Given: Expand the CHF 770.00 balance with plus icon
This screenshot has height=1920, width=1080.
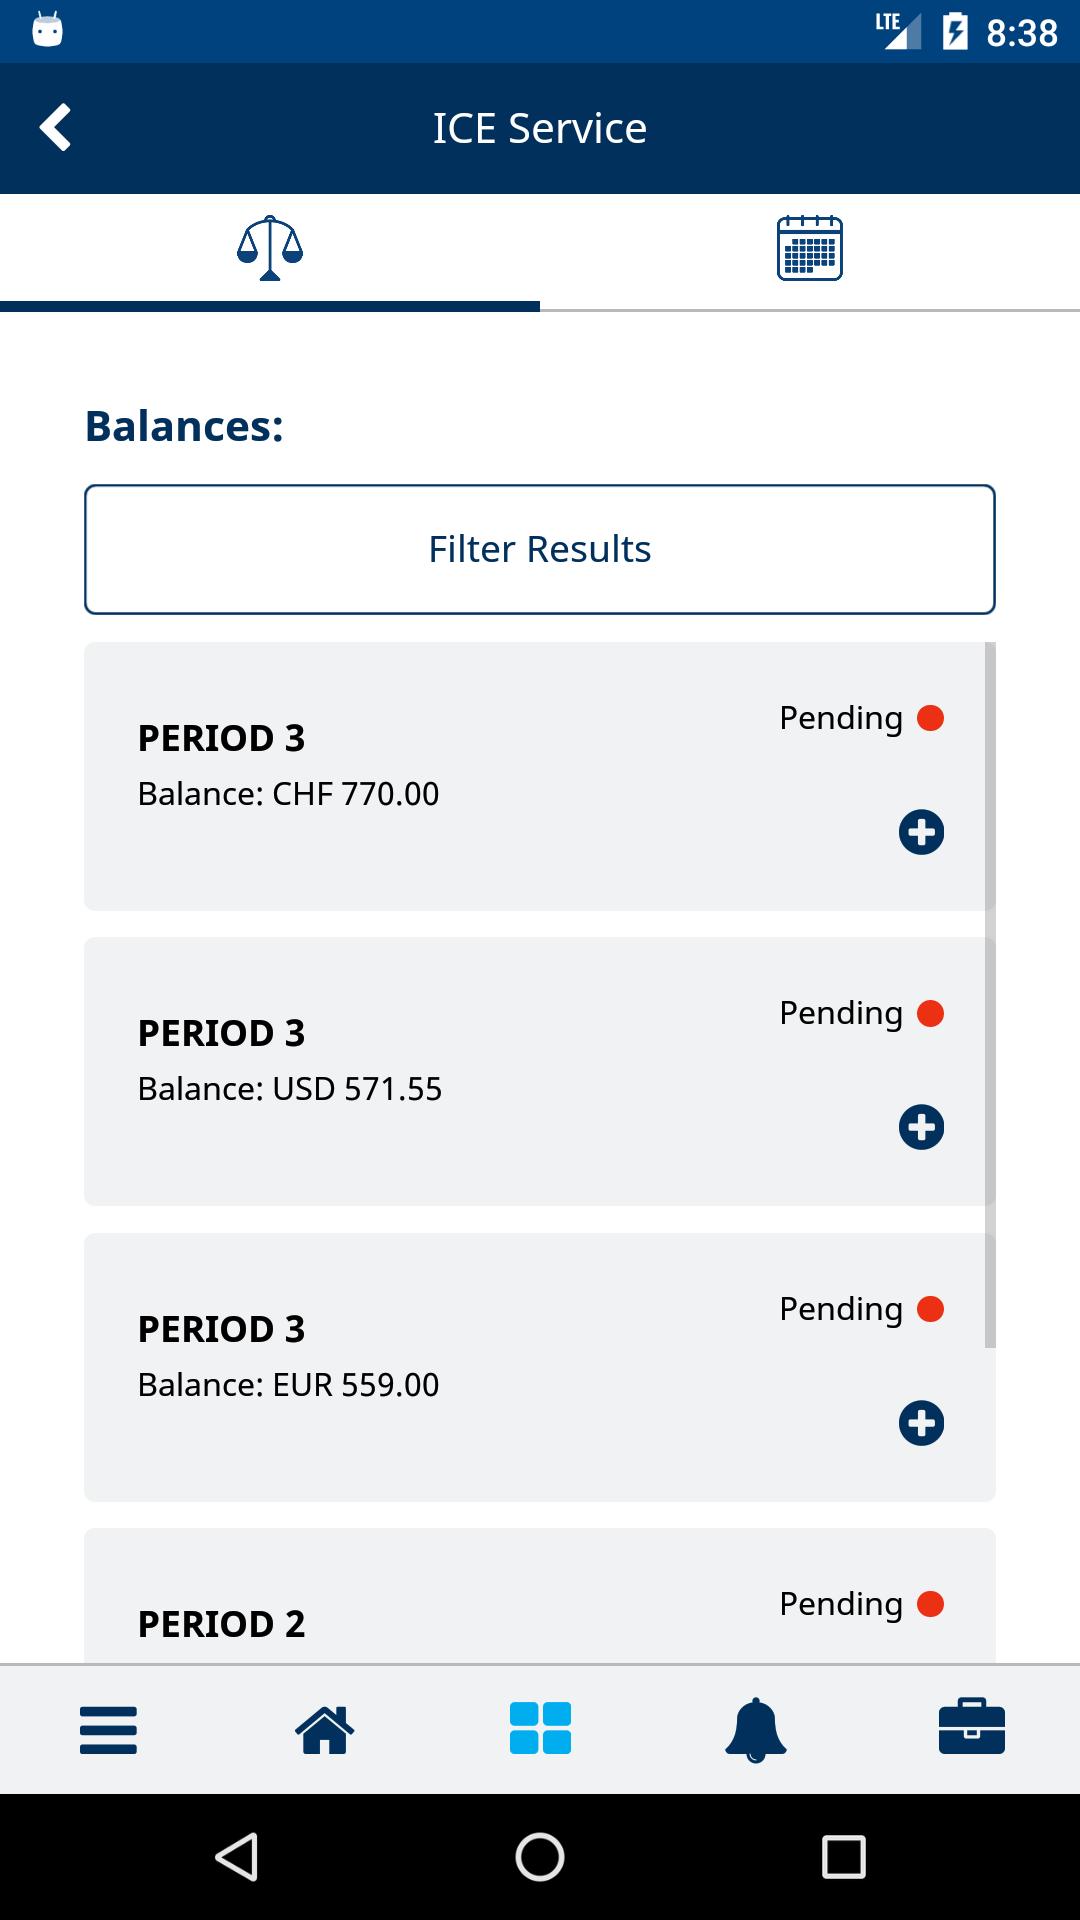Looking at the screenshot, I should [x=921, y=832].
